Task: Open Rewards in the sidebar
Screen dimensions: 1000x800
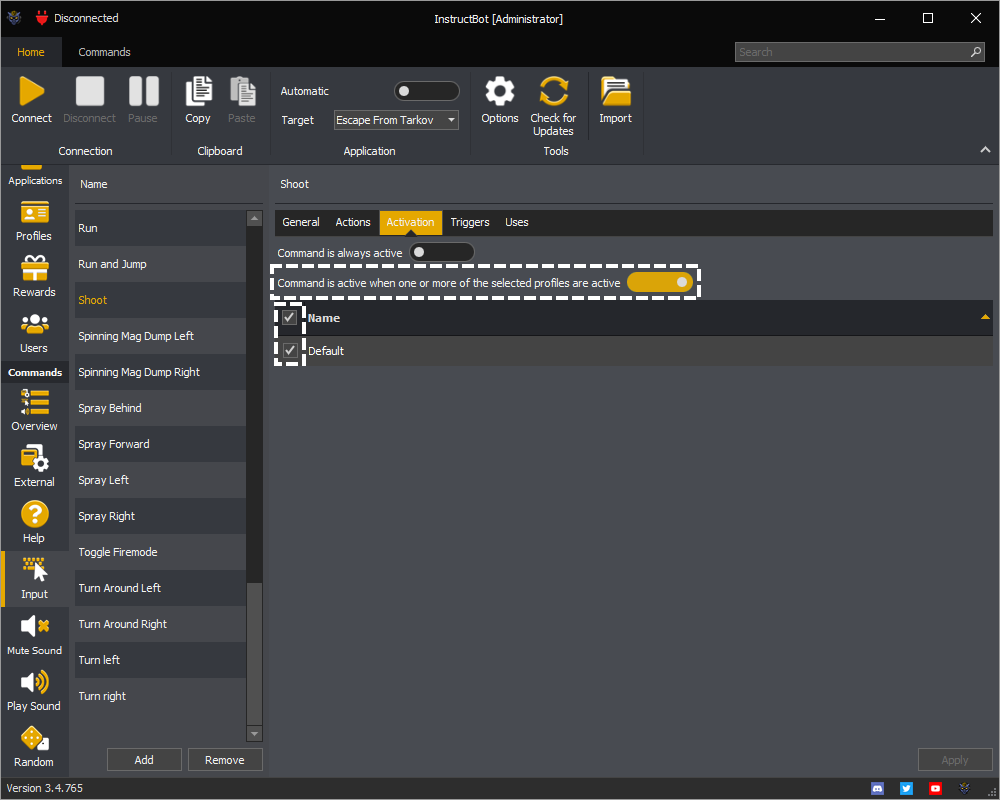Action: (x=34, y=277)
